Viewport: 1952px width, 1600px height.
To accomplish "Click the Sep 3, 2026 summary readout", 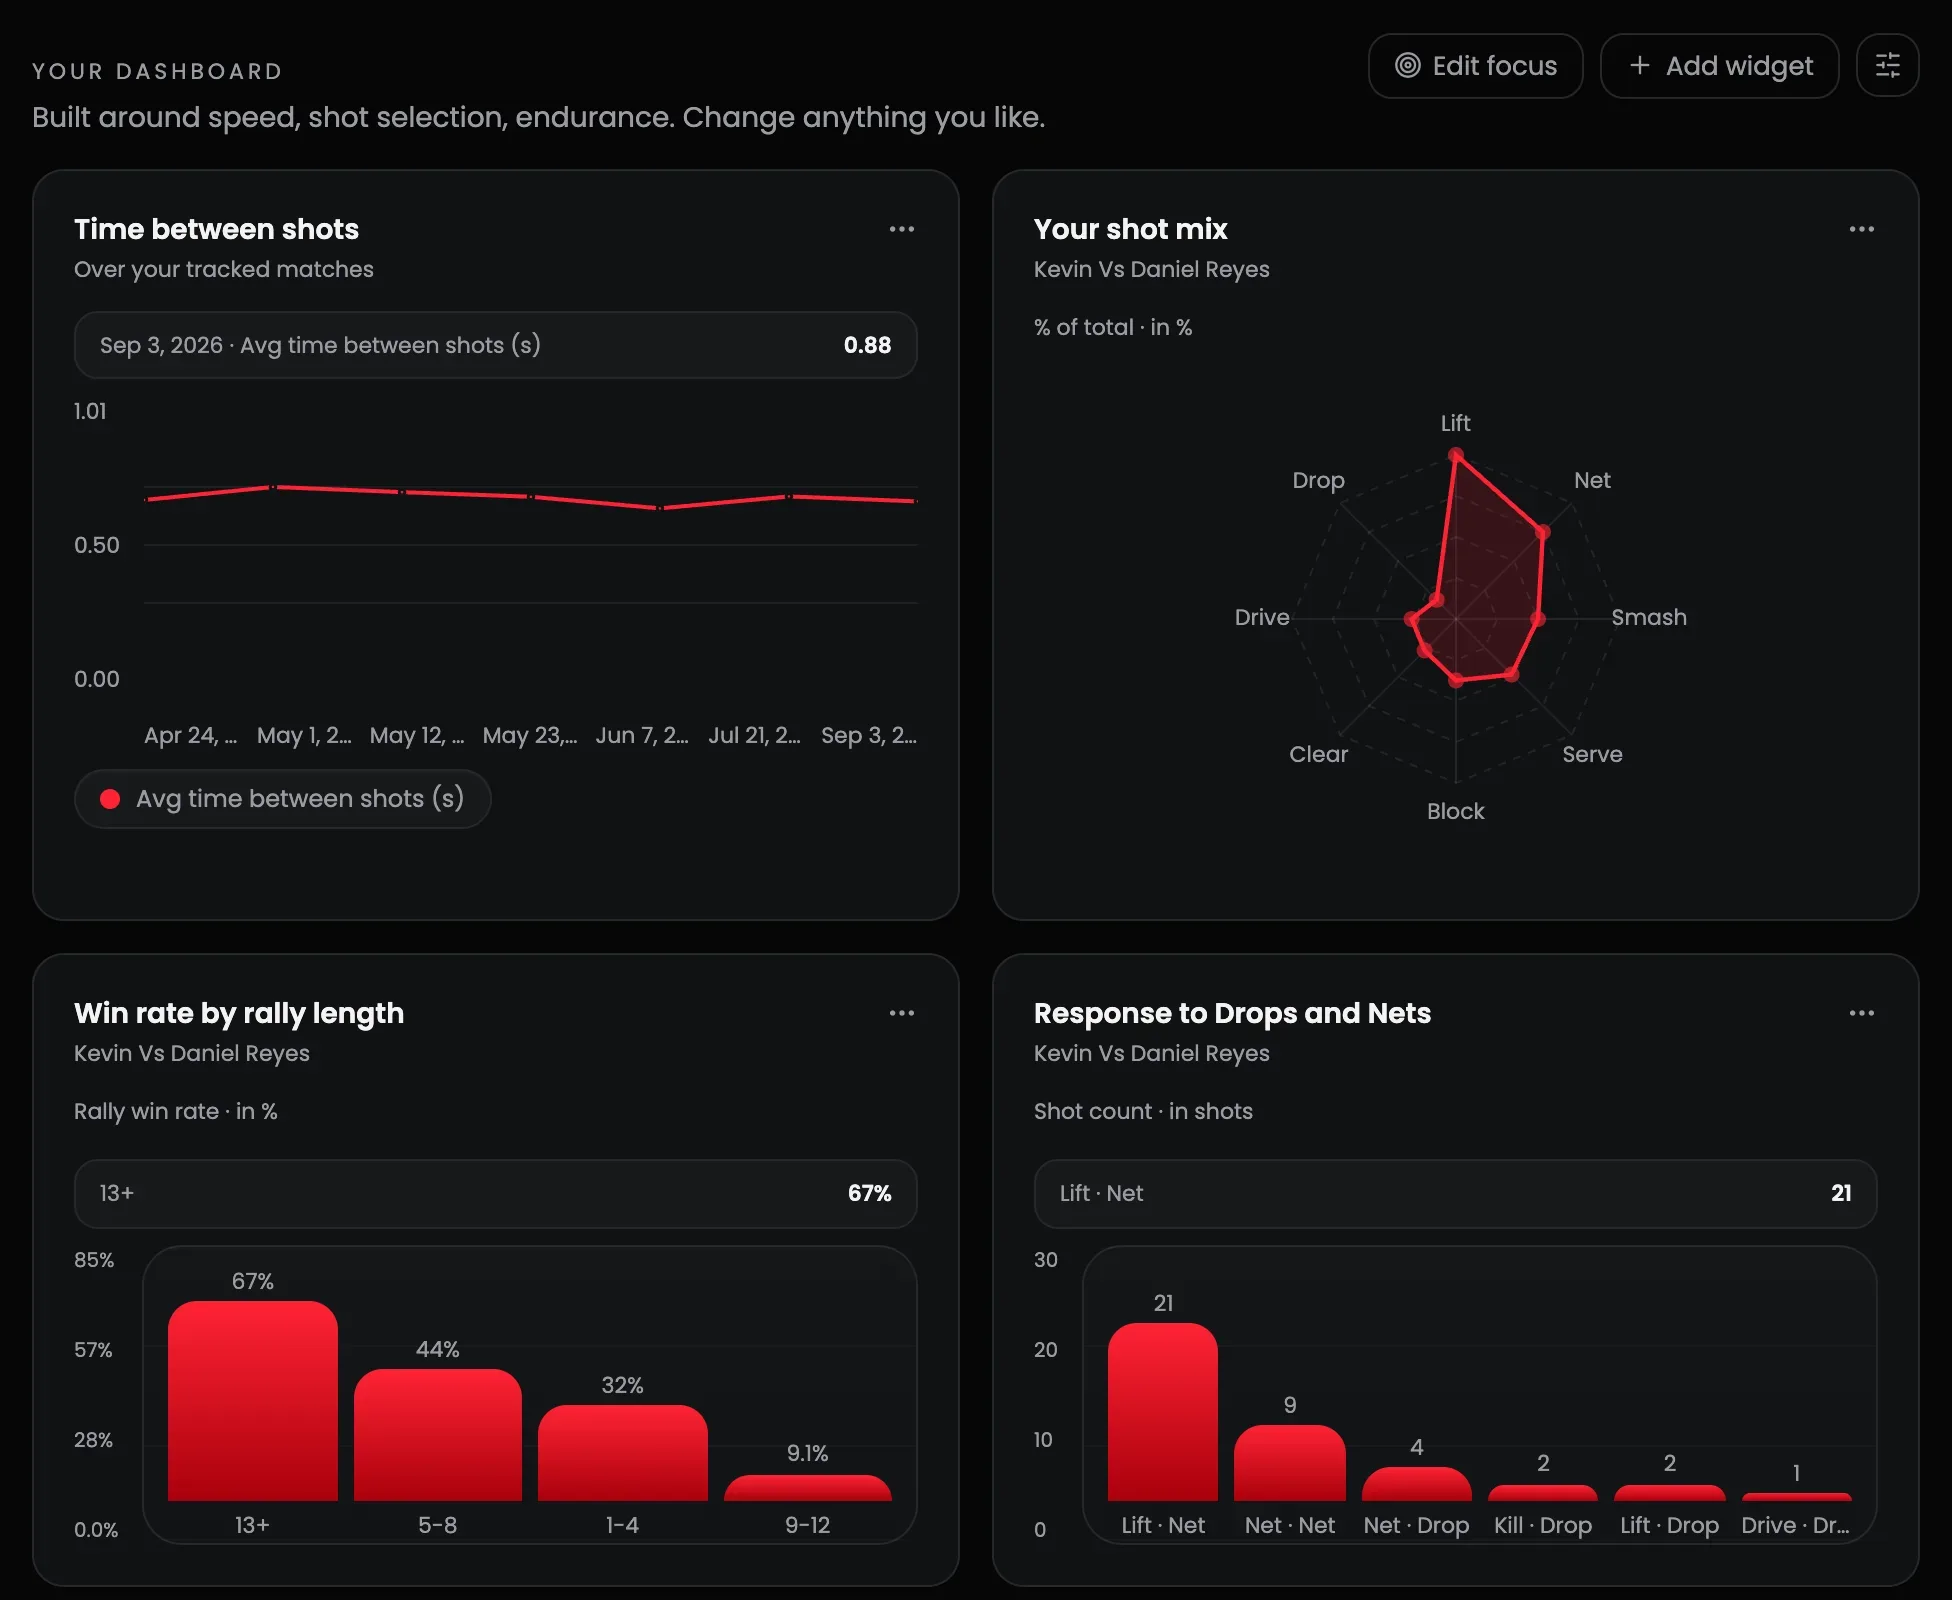I will click(x=495, y=345).
